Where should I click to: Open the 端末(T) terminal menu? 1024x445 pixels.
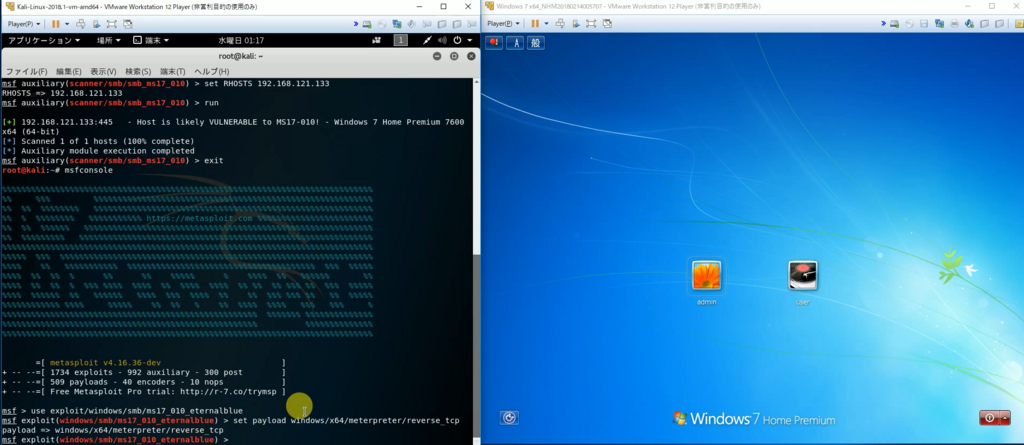point(173,71)
